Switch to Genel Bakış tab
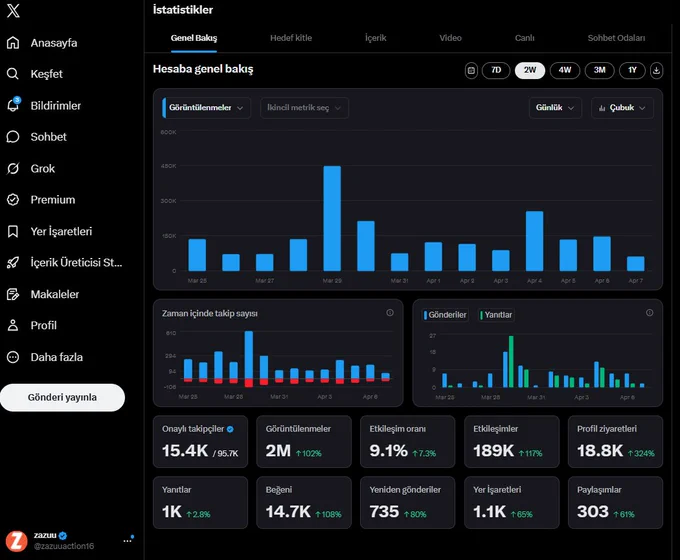The image size is (680, 560). pos(194,38)
